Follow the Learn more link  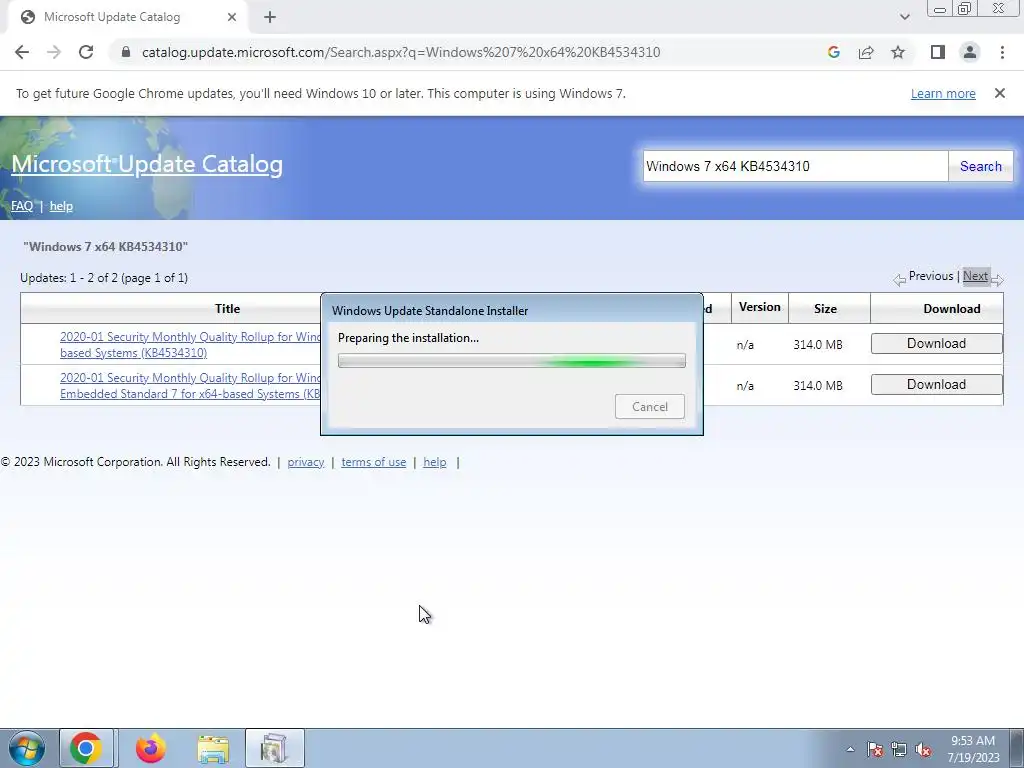[x=943, y=93]
